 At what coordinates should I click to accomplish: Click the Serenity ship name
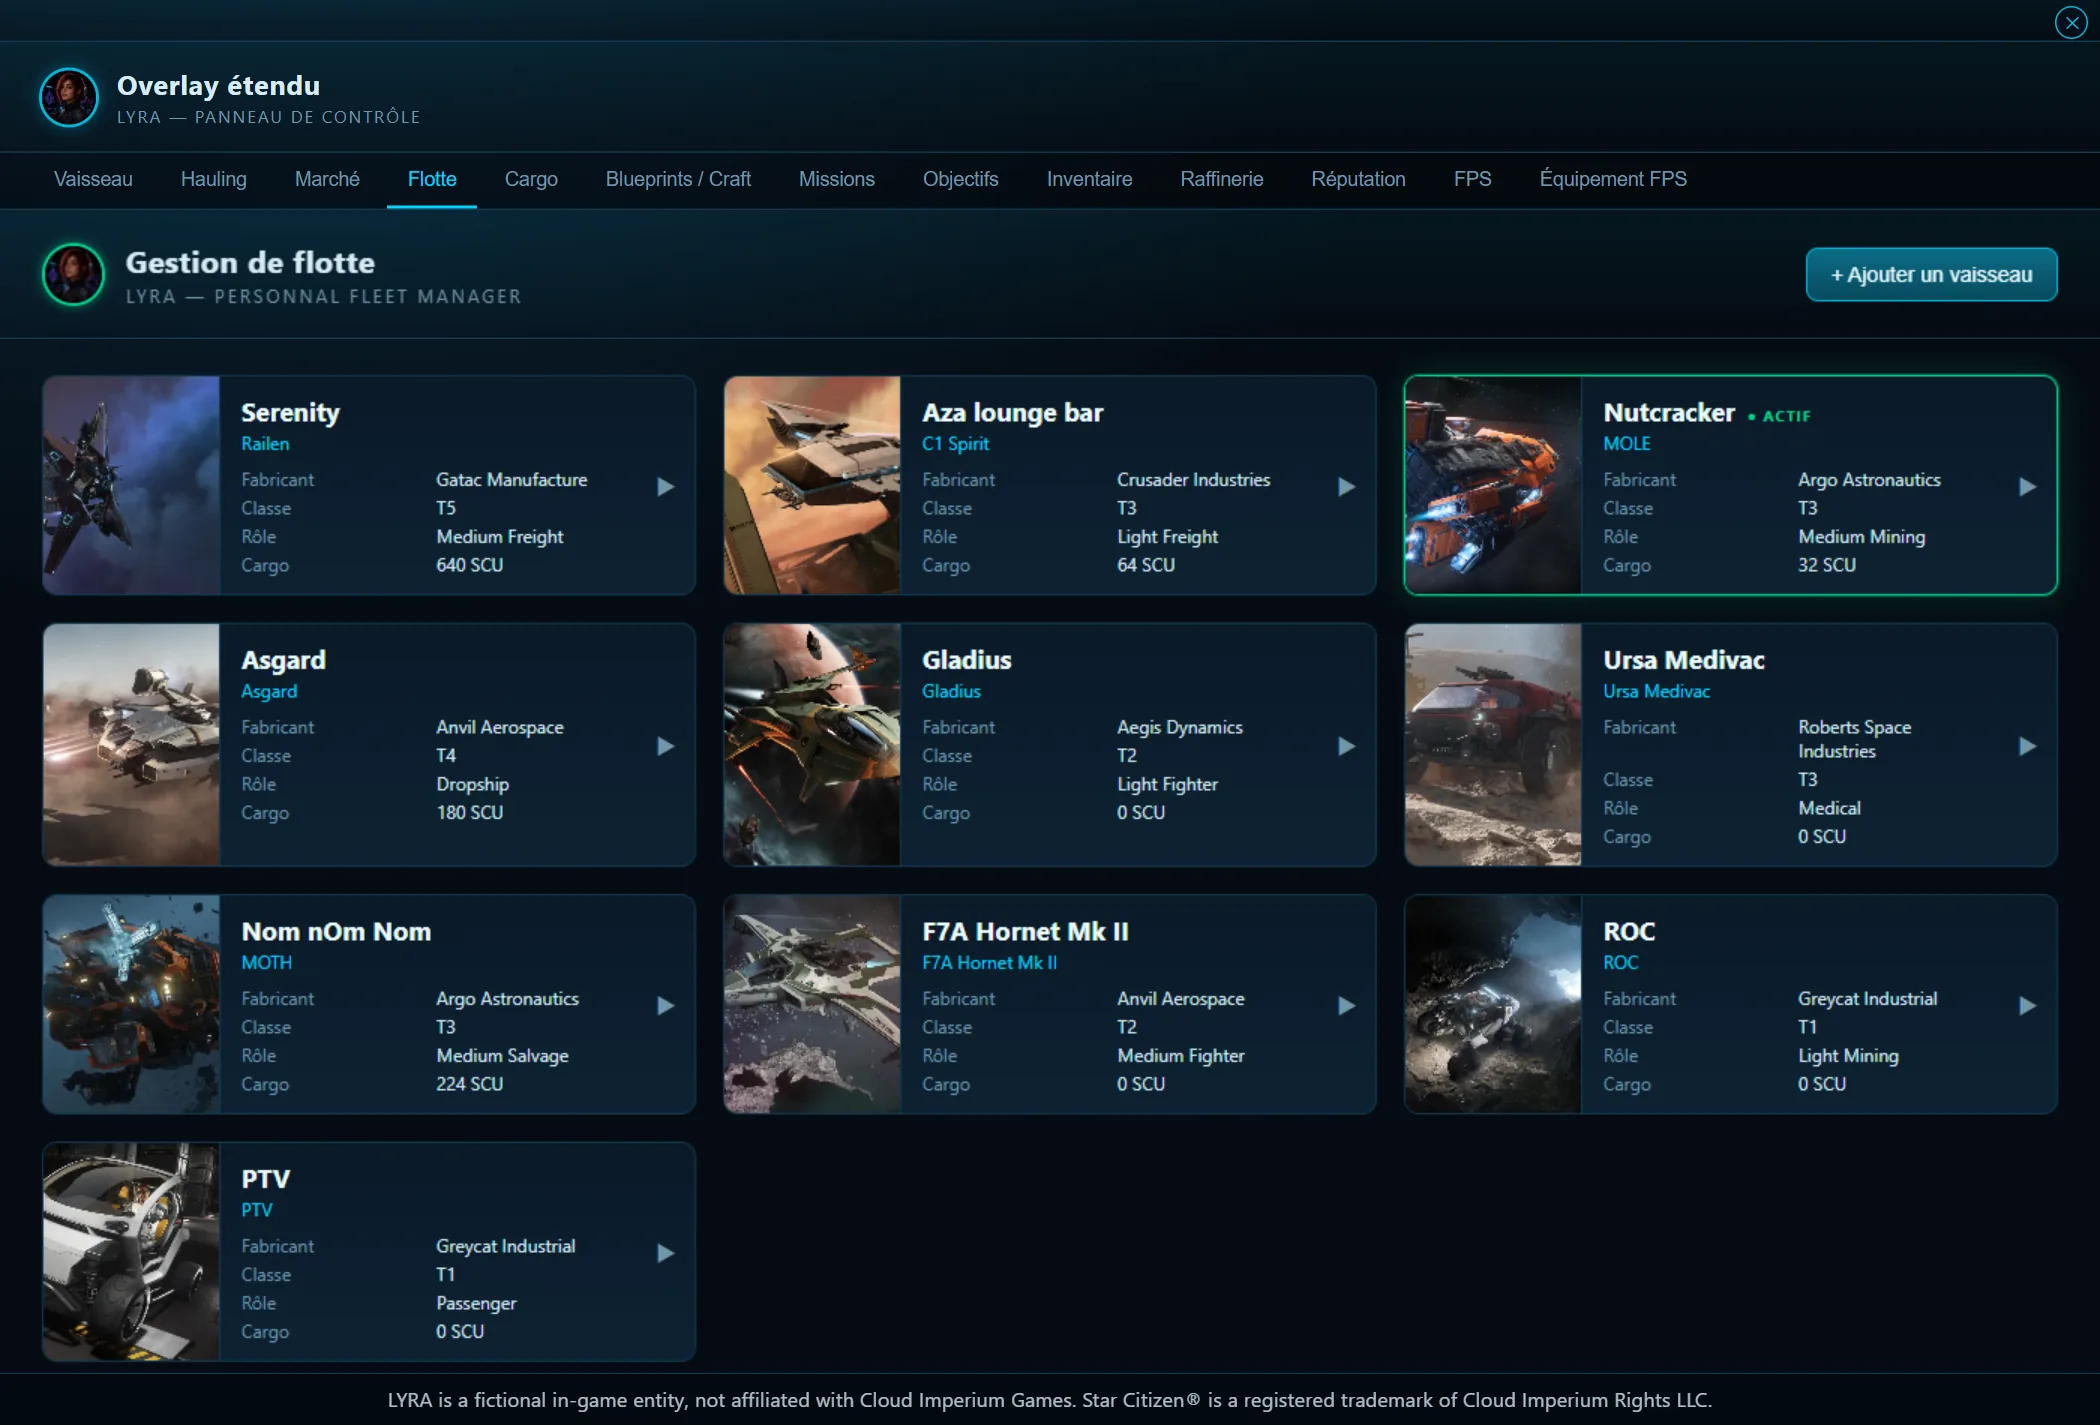[290, 412]
